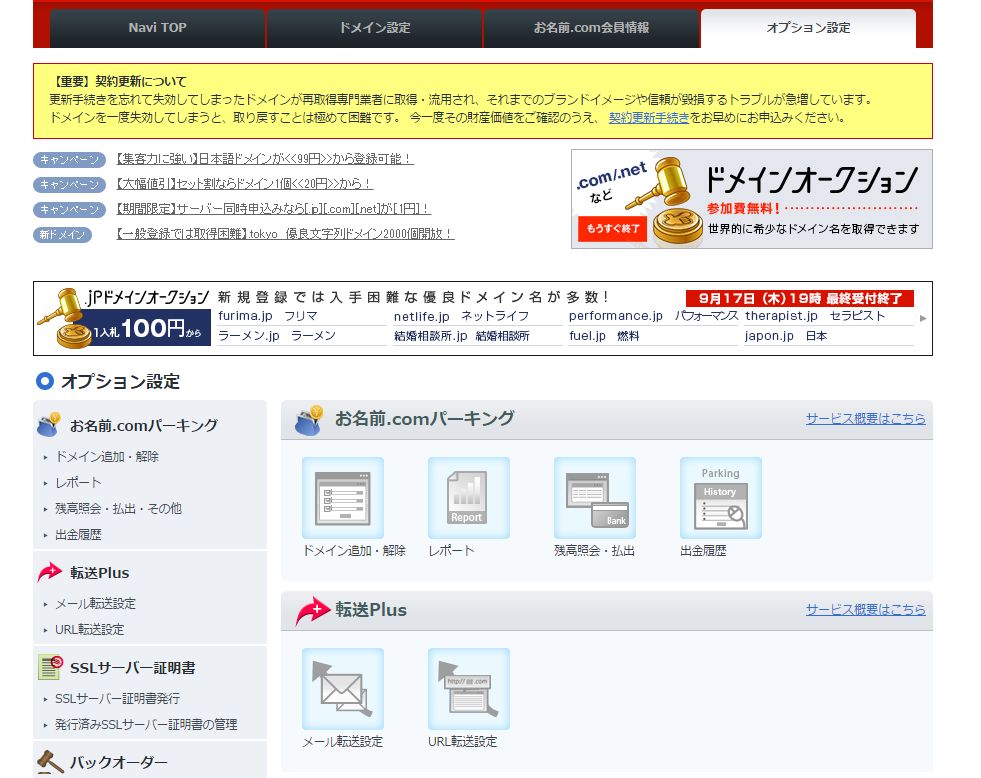Select sidebar ドメイン追加・解除 item

107,457
